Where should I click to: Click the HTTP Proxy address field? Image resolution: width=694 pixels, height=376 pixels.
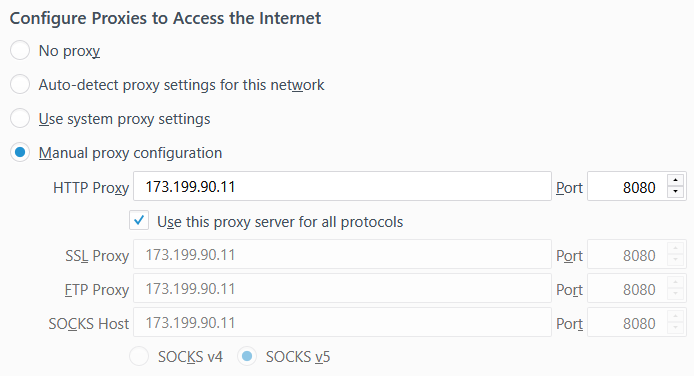342,186
